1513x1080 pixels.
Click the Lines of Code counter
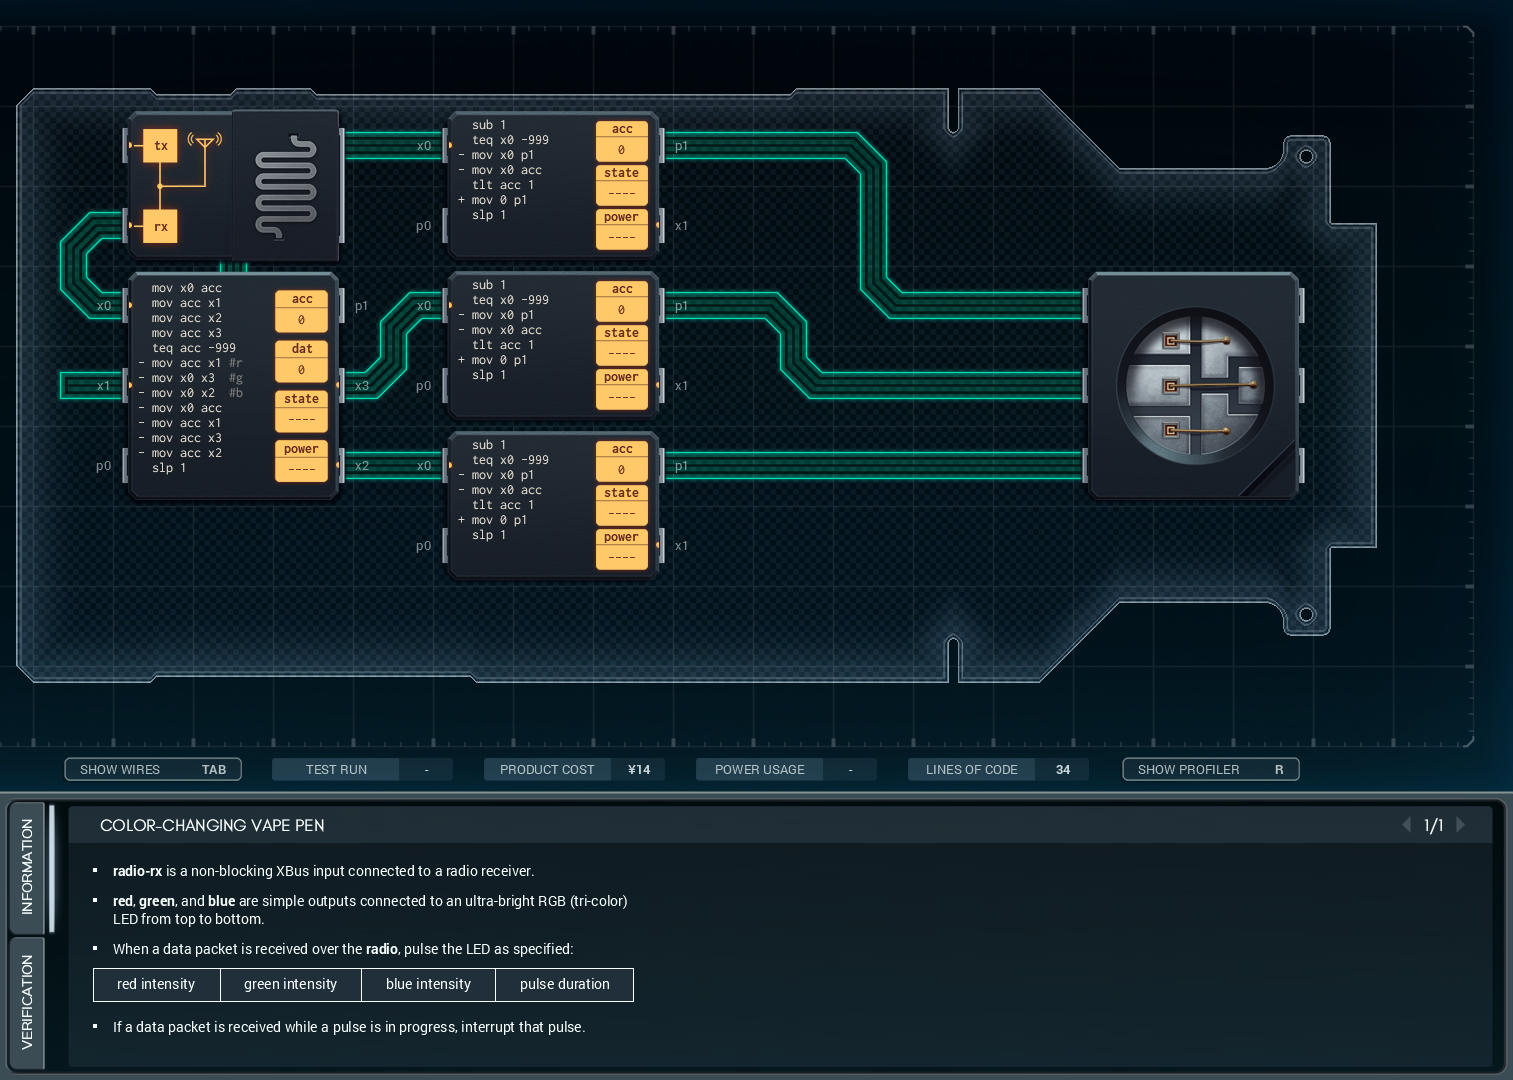point(997,769)
